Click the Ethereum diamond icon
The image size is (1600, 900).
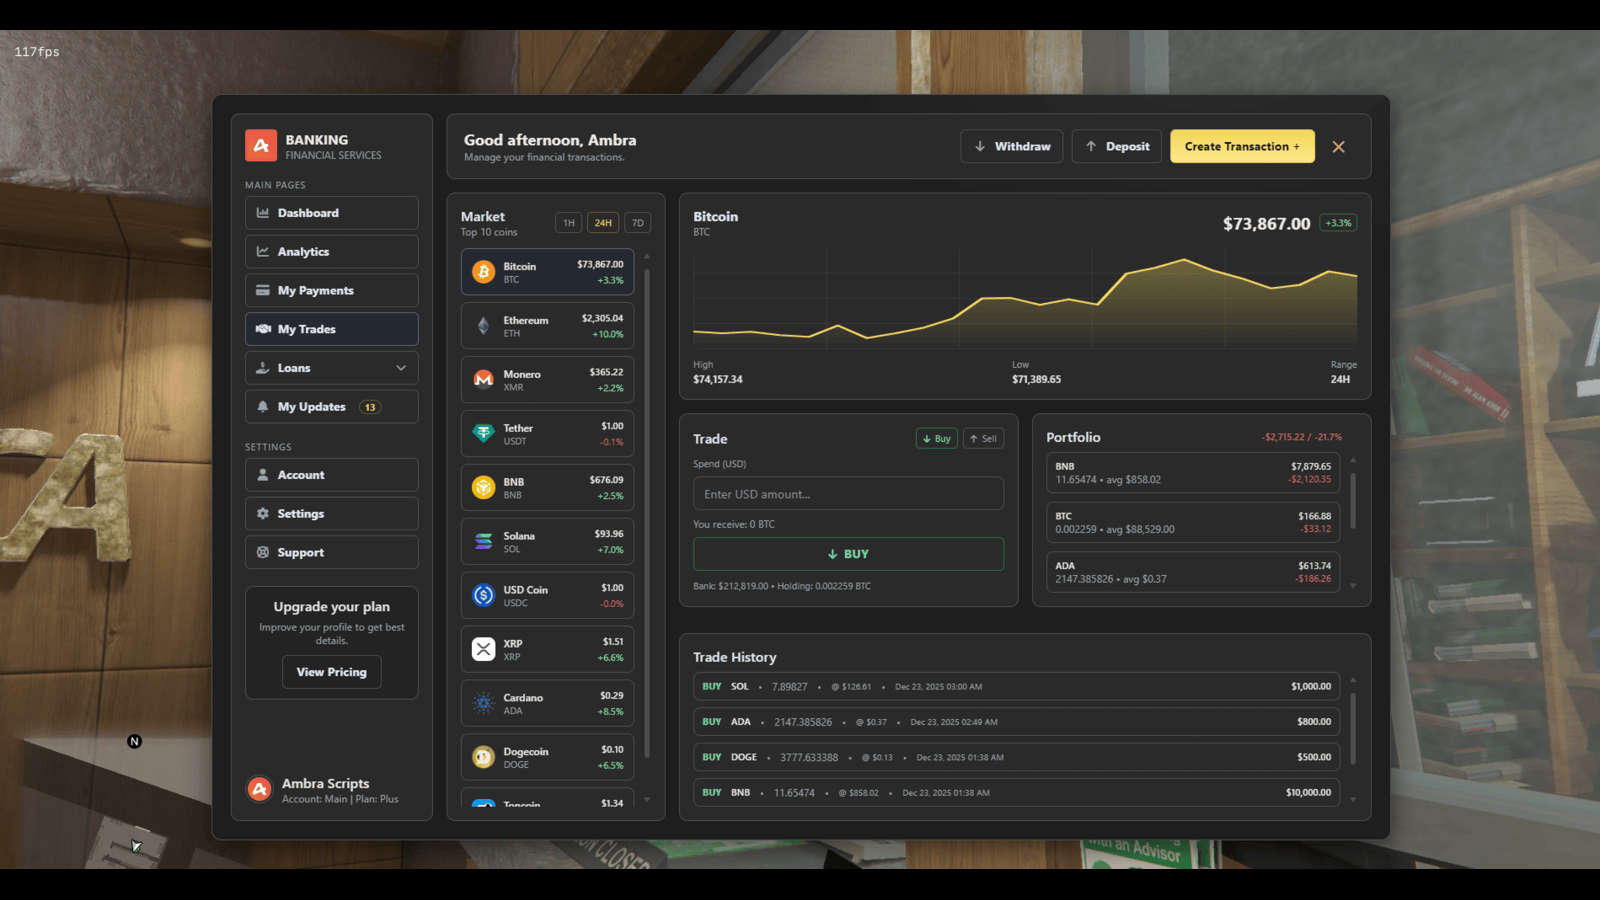(x=483, y=326)
